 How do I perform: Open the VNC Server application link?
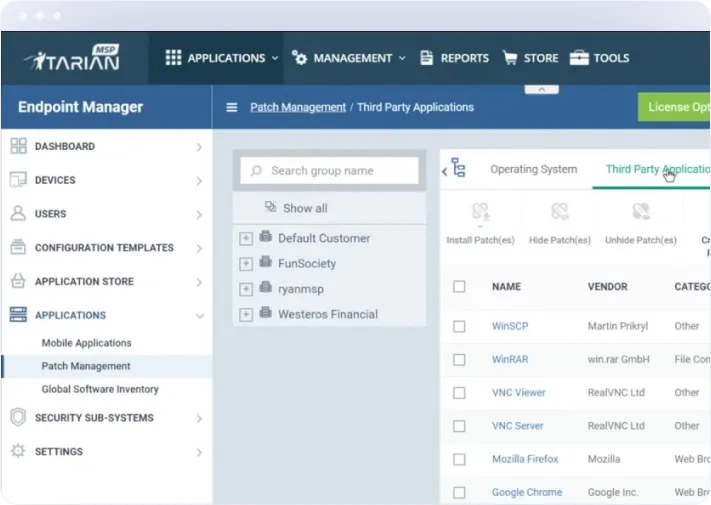[517, 426]
